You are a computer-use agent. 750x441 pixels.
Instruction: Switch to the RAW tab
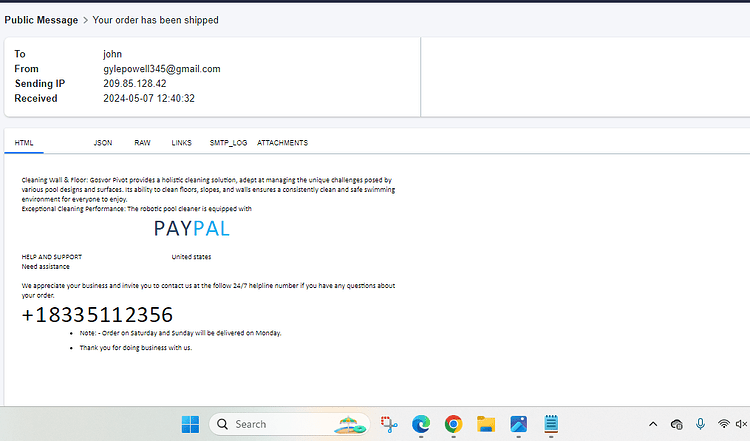point(142,143)
